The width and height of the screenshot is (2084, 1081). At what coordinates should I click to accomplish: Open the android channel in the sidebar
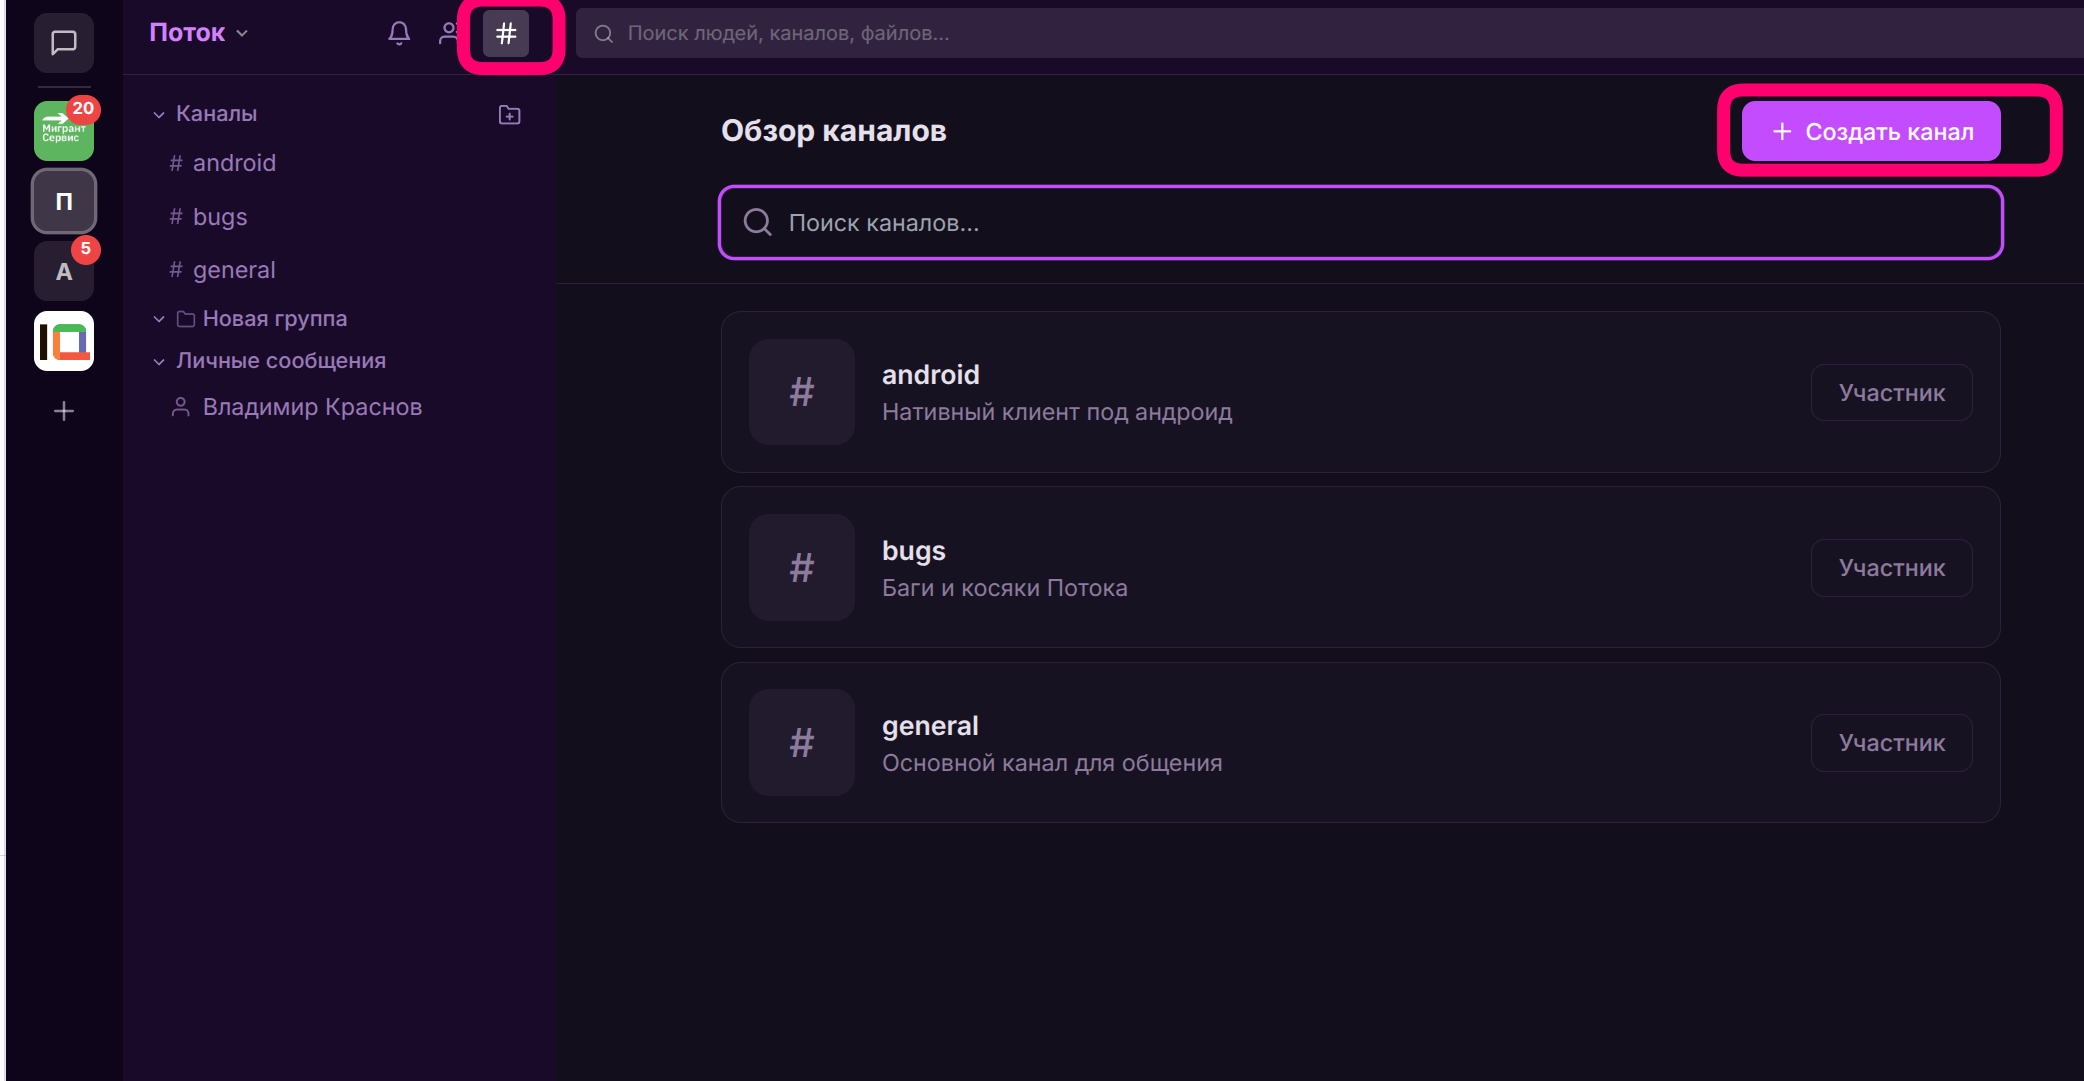[233, 163]
